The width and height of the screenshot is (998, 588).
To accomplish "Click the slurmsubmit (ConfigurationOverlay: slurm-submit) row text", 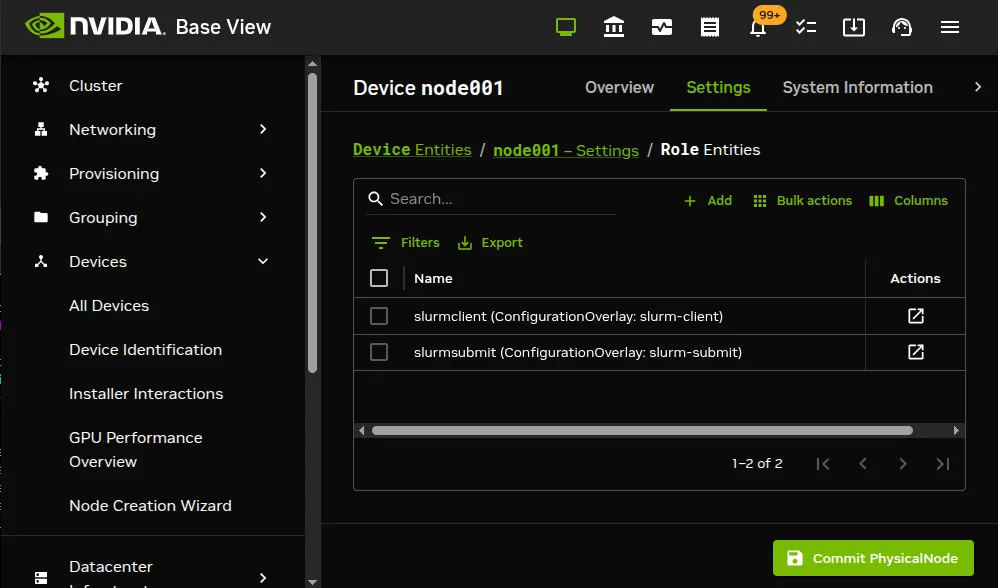I will (x=578, y=353).
